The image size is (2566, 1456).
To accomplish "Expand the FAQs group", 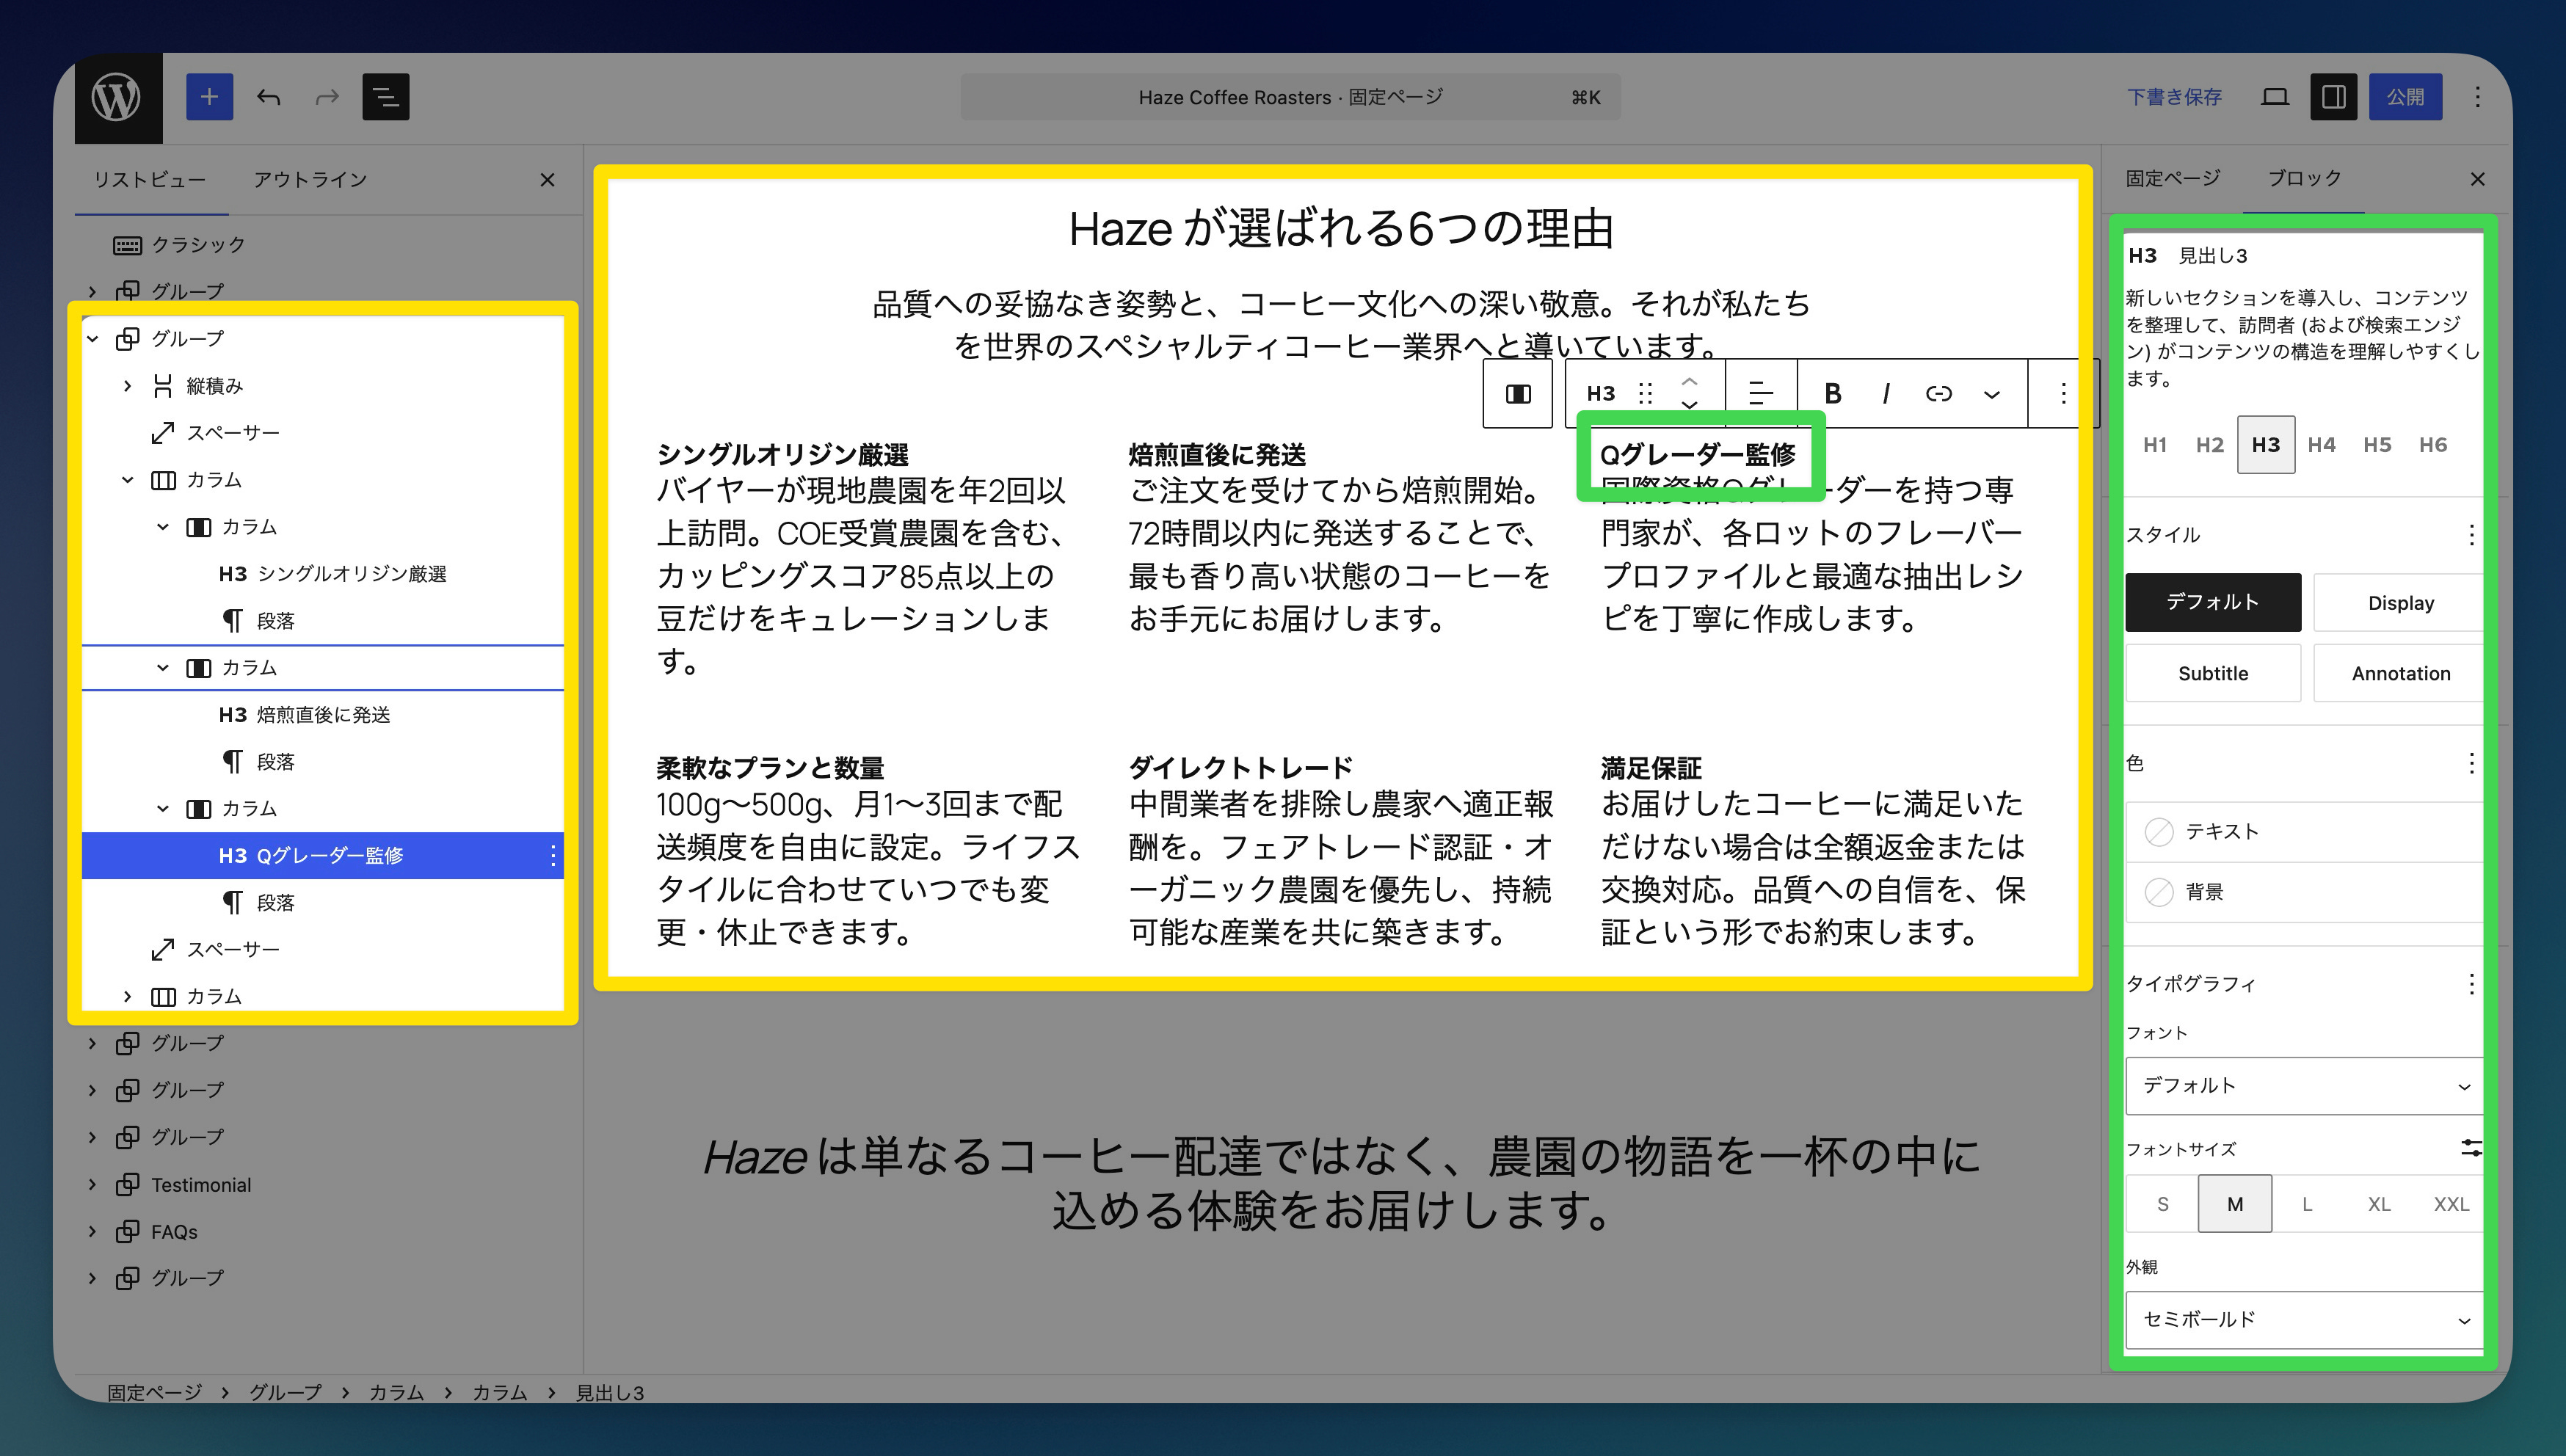I will click(x=92, y=1232).
